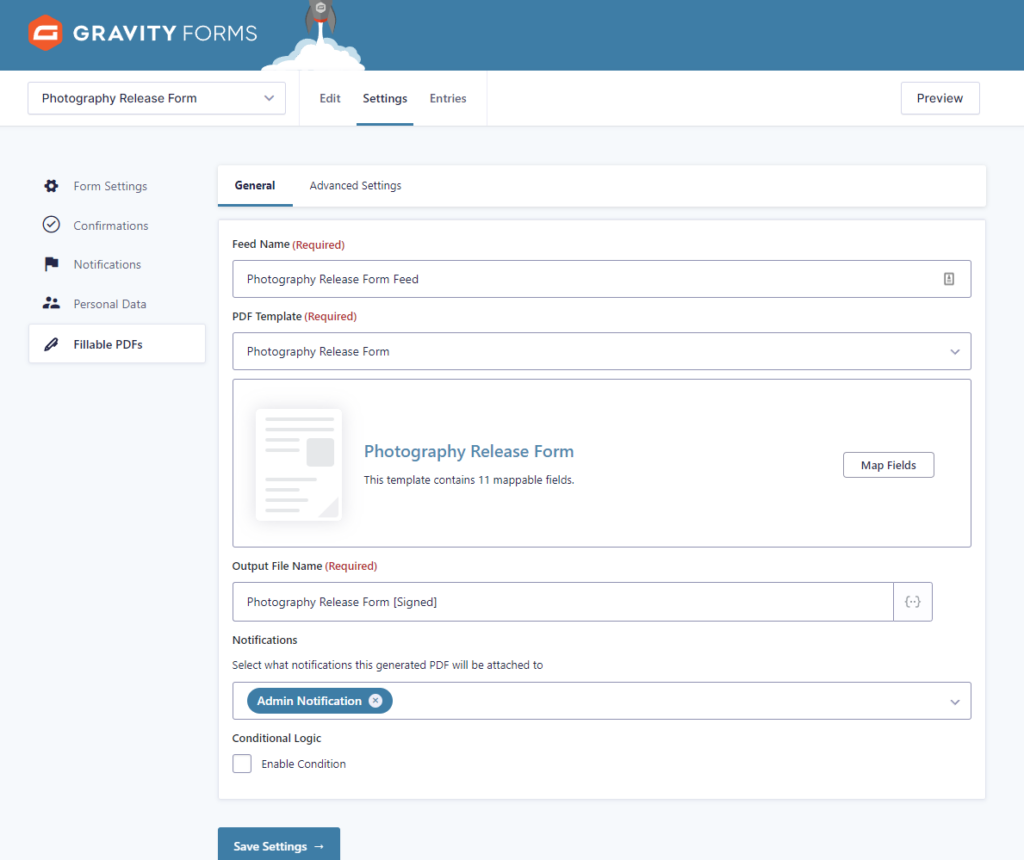The height and width of the screenshot is (860, 1024).
Task: Click the Personal Data people icon
Action: click(51, 303)
